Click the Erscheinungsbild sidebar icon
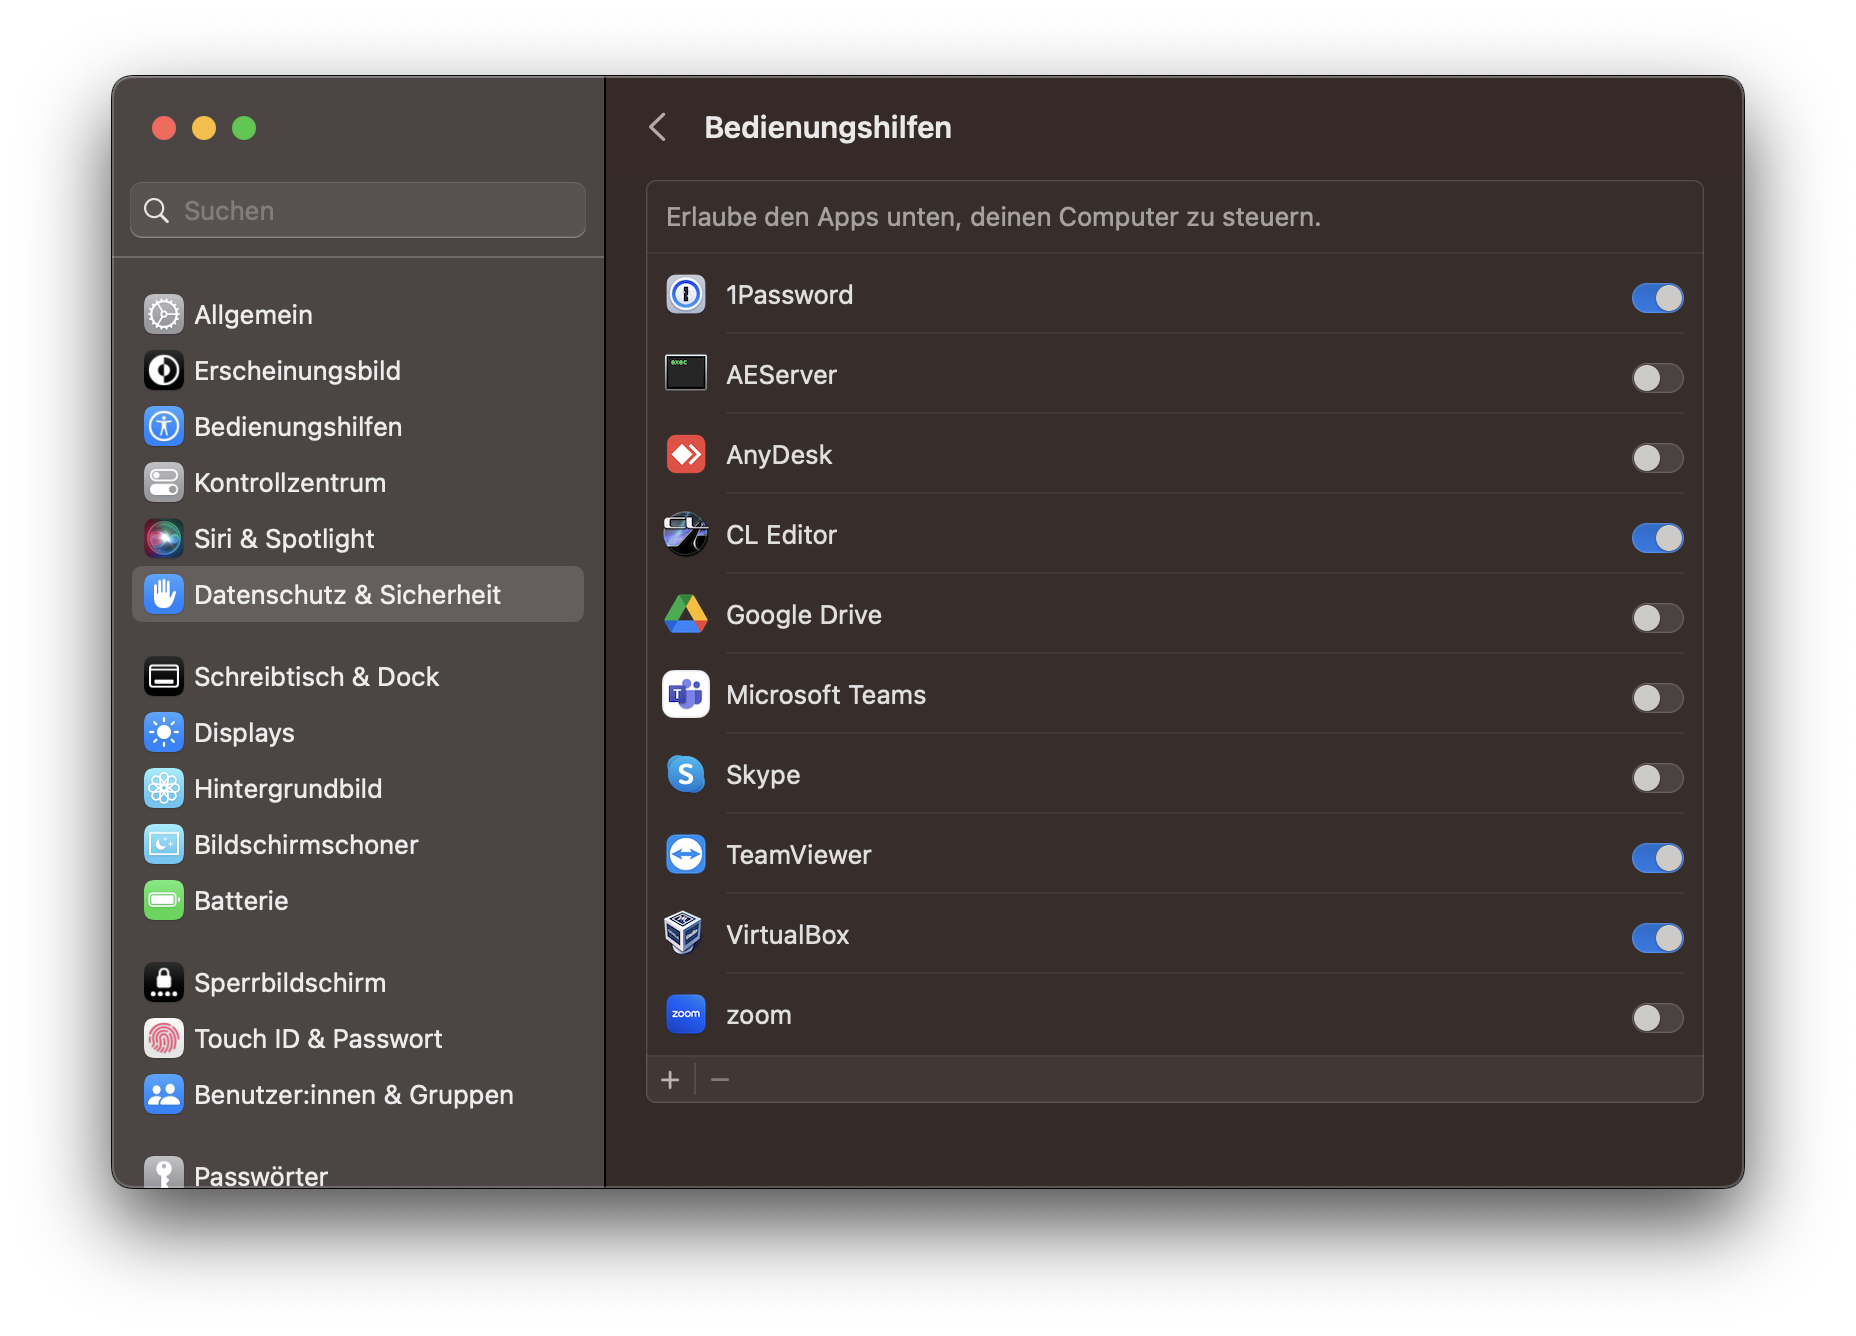Viewport: 1856px width, 1336px height. tap(164, 370)
